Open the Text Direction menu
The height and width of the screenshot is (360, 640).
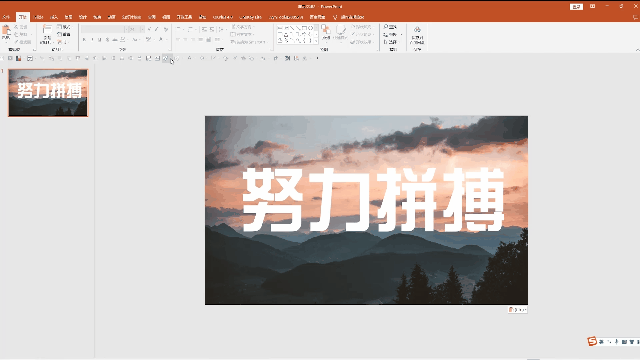pos(243,27)
